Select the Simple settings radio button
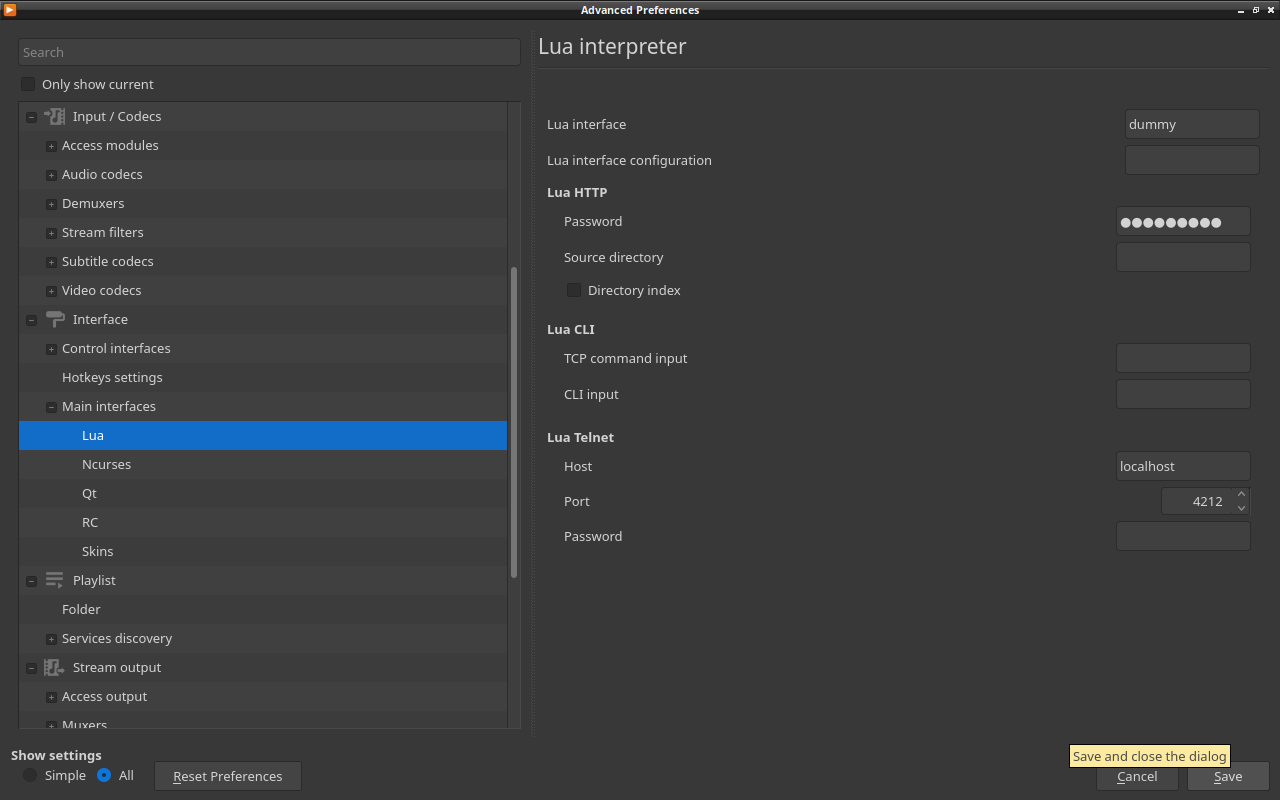The image size is (1280, 800). point(30,775)
